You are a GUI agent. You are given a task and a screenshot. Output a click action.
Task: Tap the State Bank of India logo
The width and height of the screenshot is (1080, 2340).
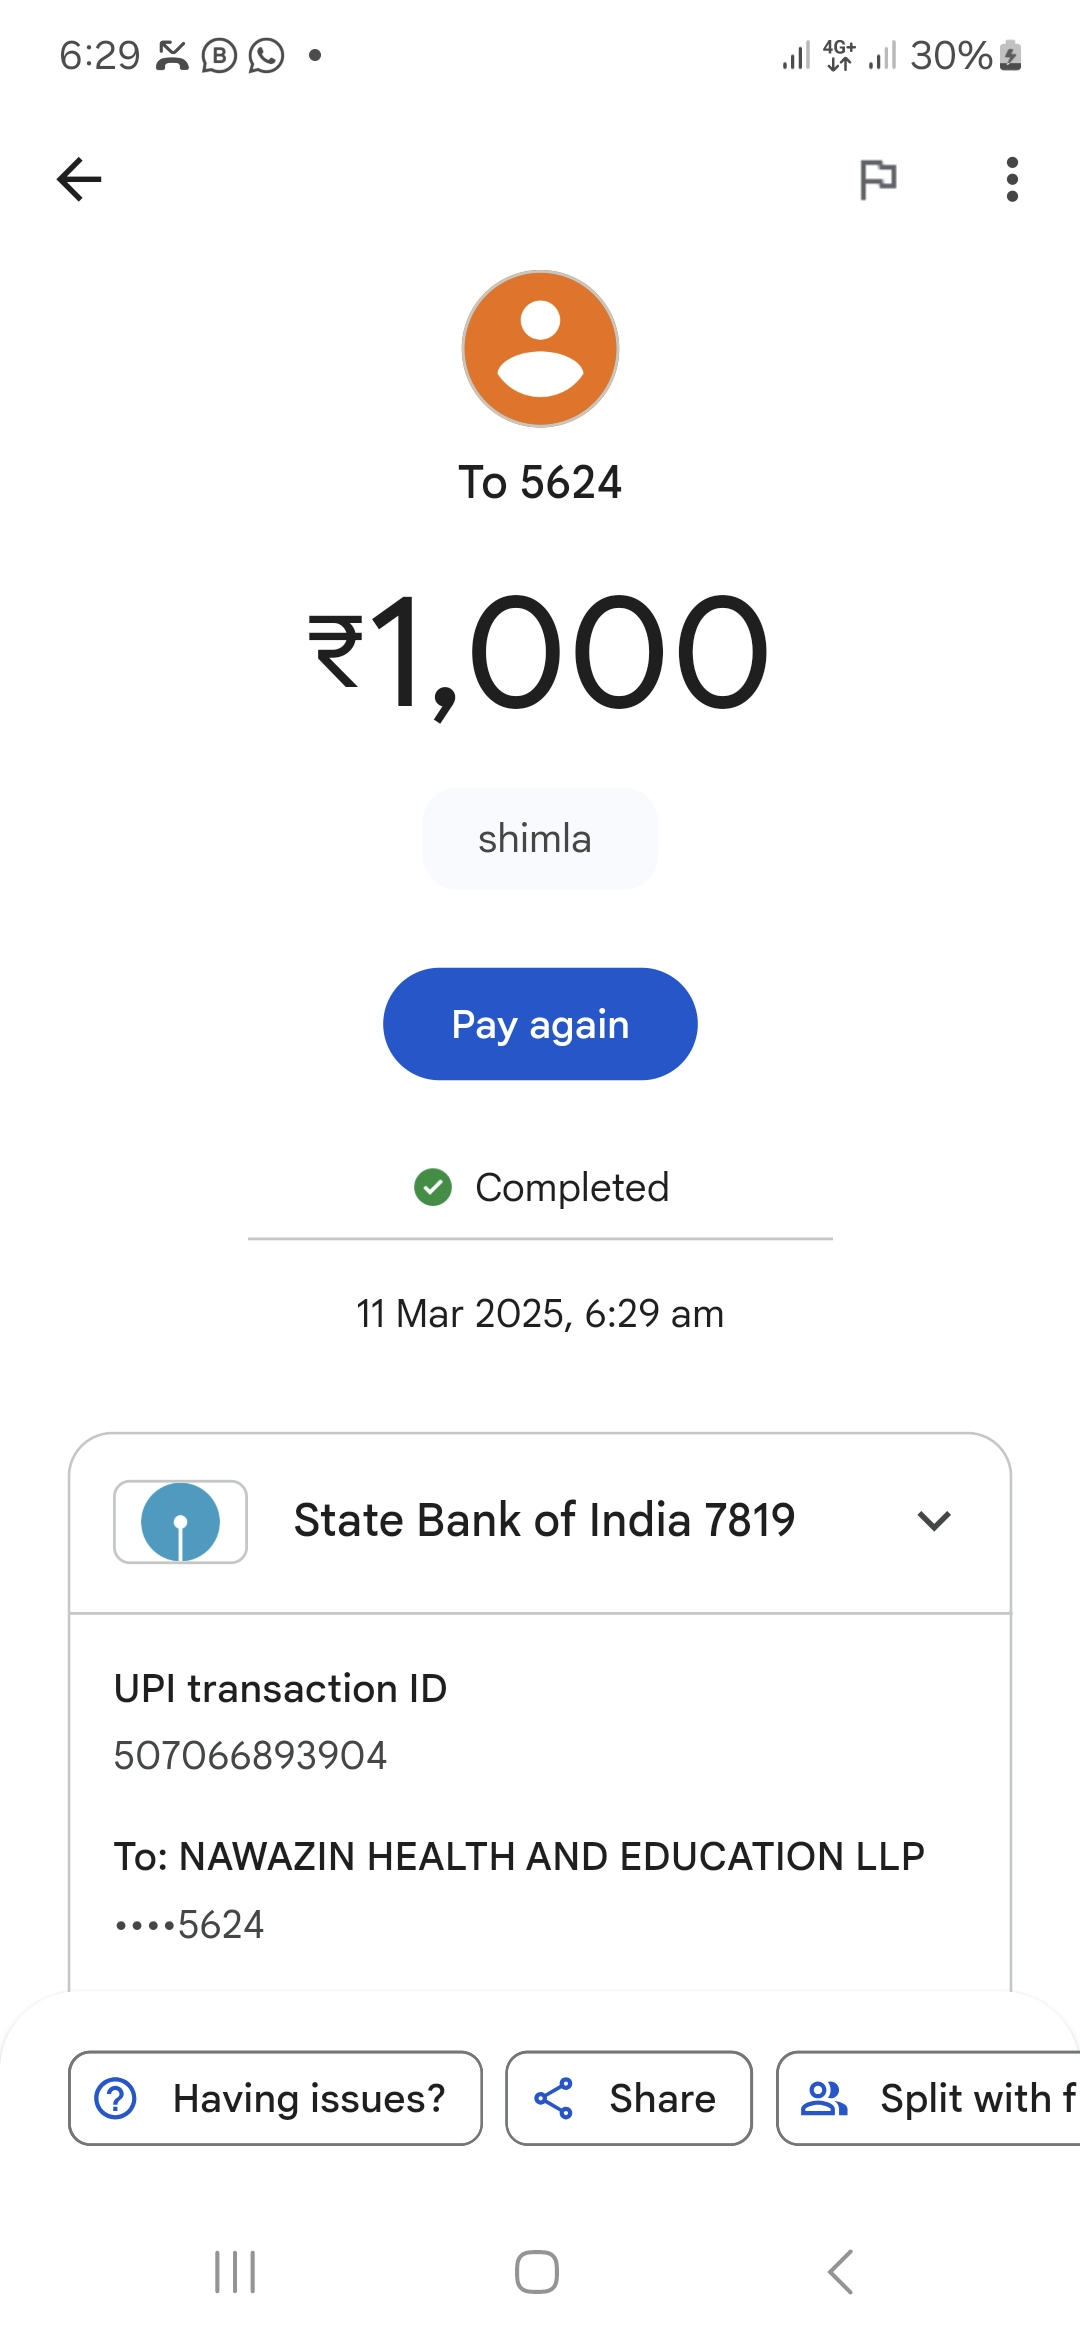tap(181, 1522)
